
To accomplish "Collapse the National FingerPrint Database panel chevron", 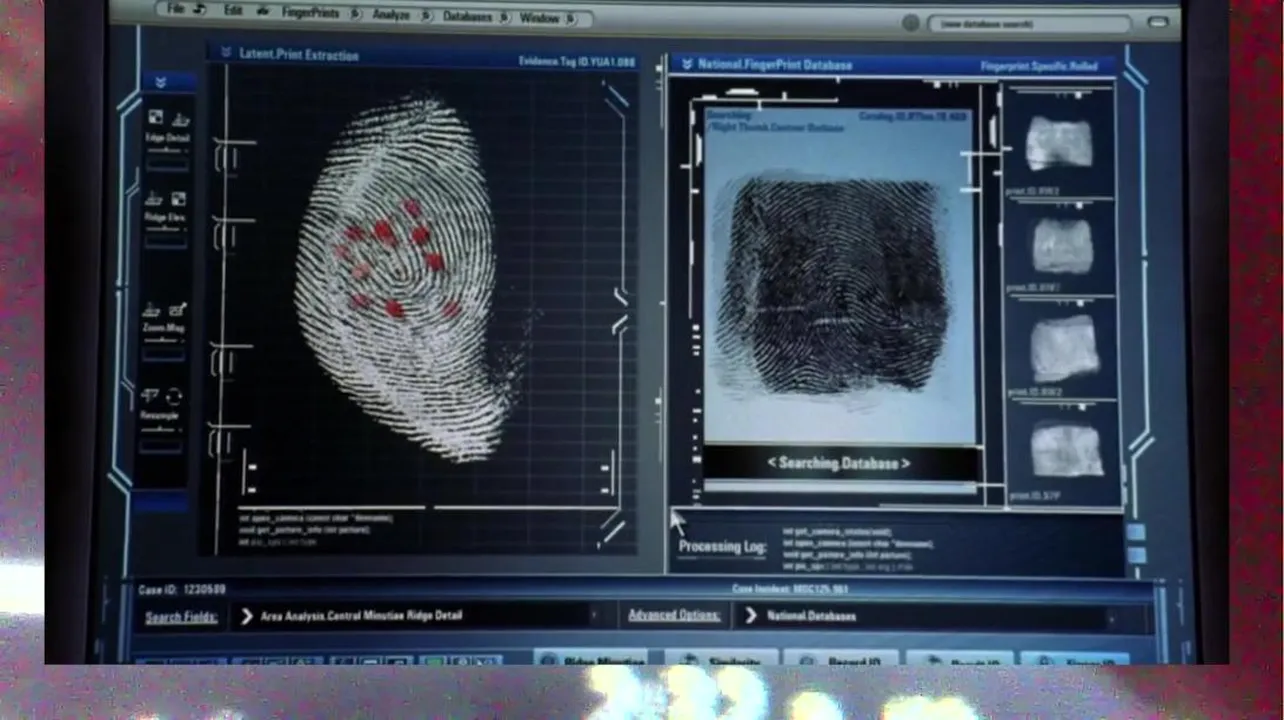I will pos(686,65).
